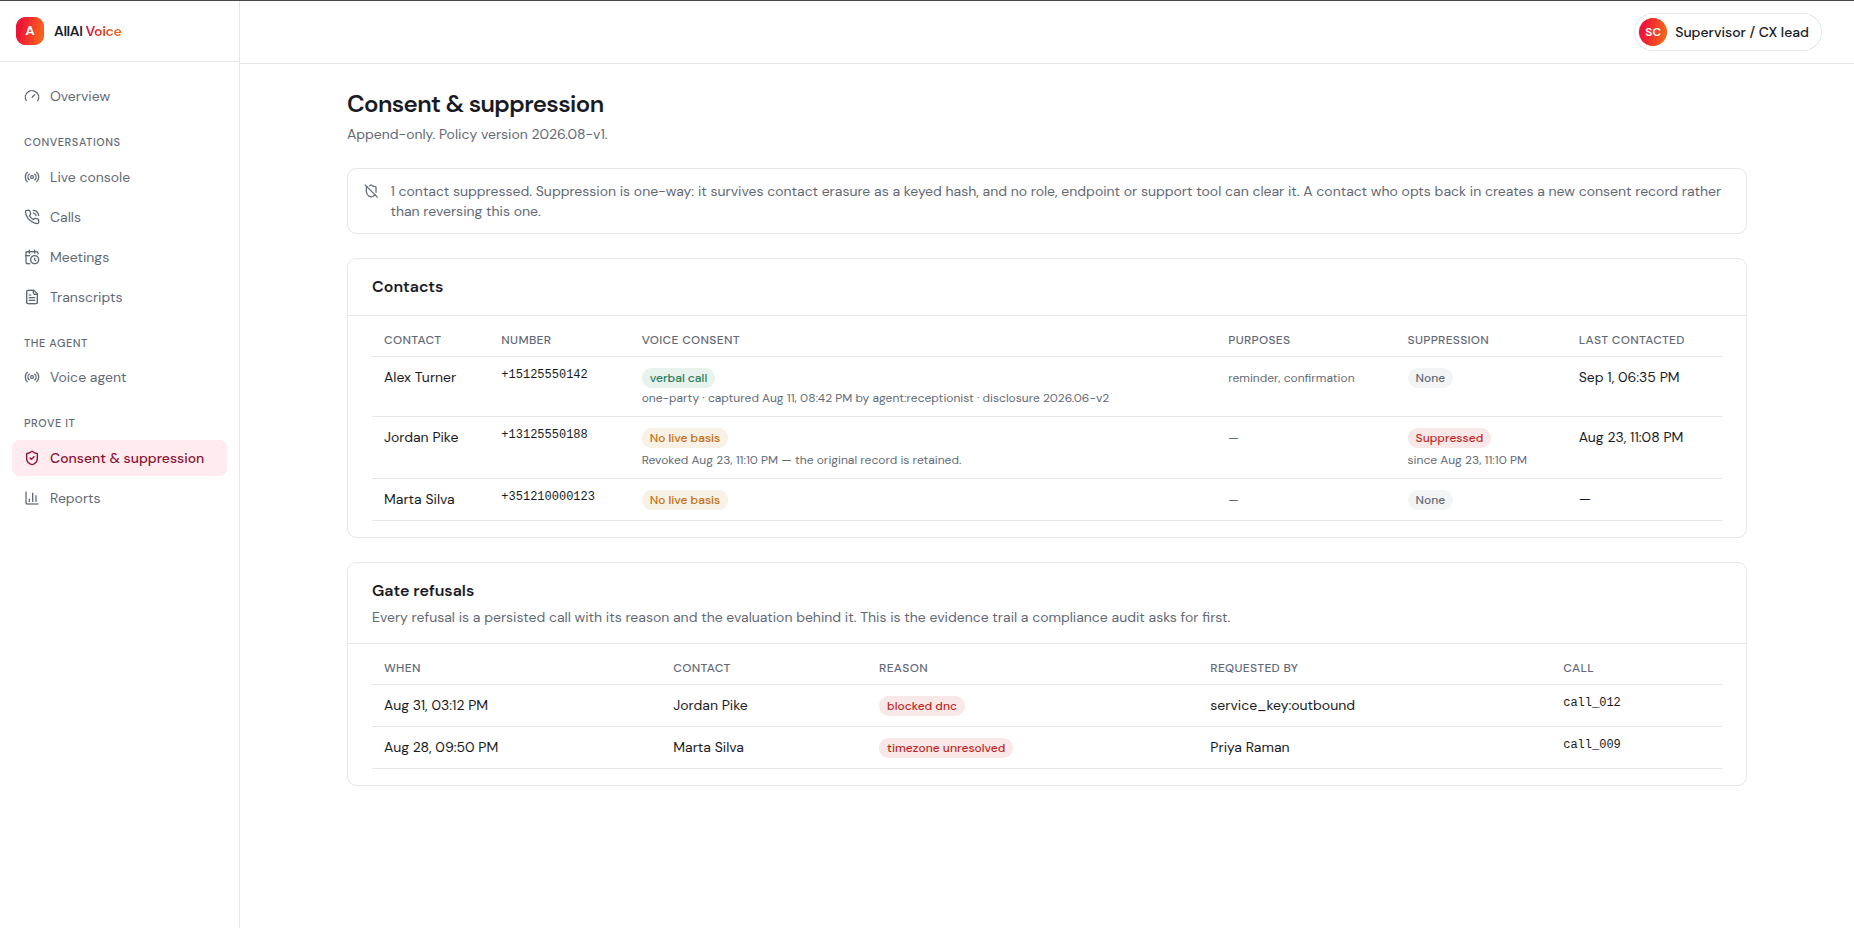Viewport: 1854px width, 928px height.
Task: Click Jordan Pike's 'No live basis' badge
Action: (x=685, y=438)
